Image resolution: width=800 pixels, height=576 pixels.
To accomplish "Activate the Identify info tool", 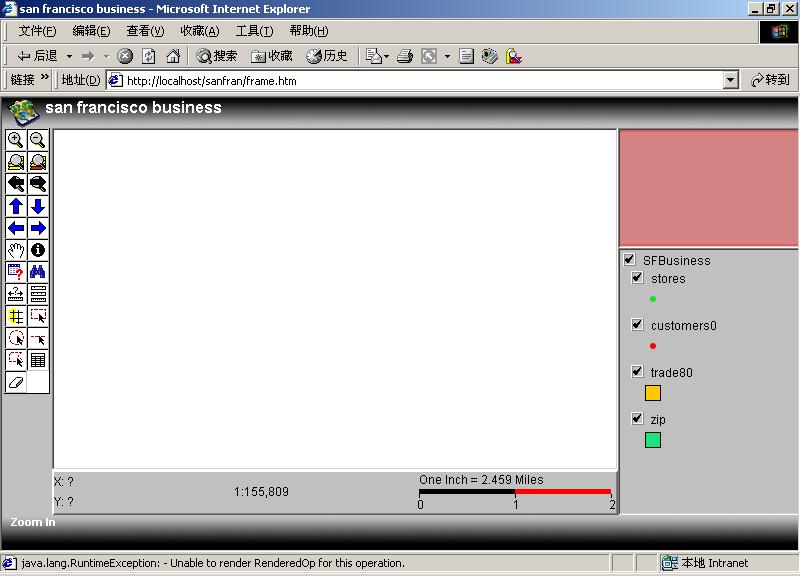I will click(38, 250).
